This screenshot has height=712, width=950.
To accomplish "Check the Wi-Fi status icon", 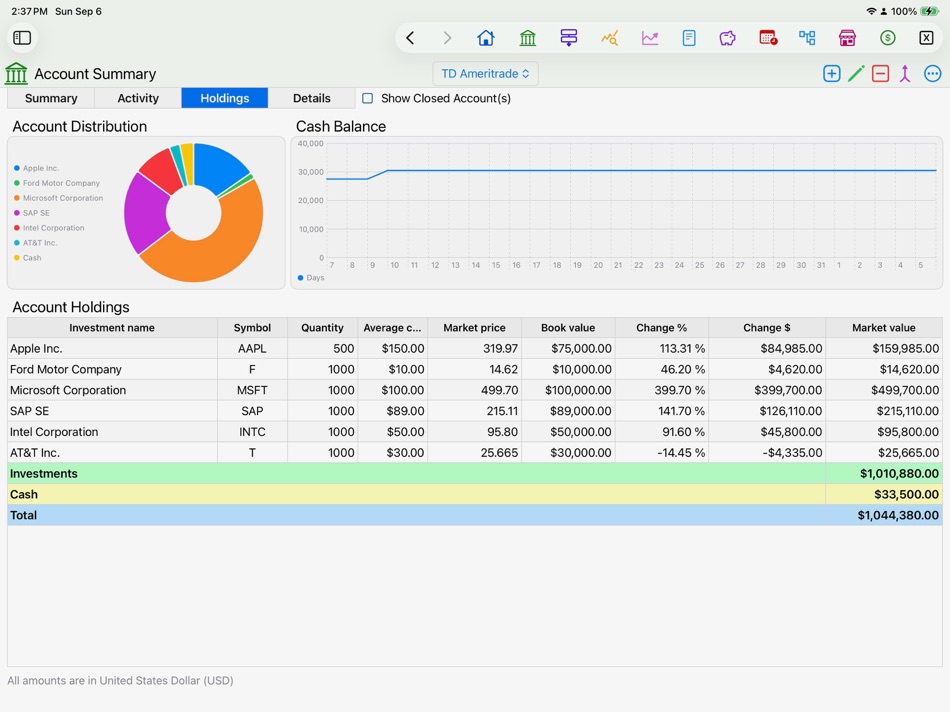I will [871, 11].
